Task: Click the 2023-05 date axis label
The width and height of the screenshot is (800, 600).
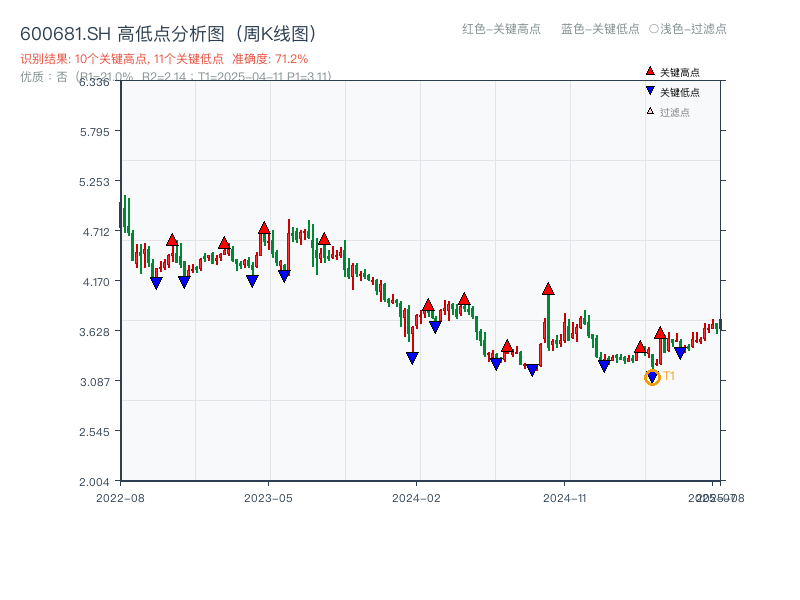Action: (268, 497)
